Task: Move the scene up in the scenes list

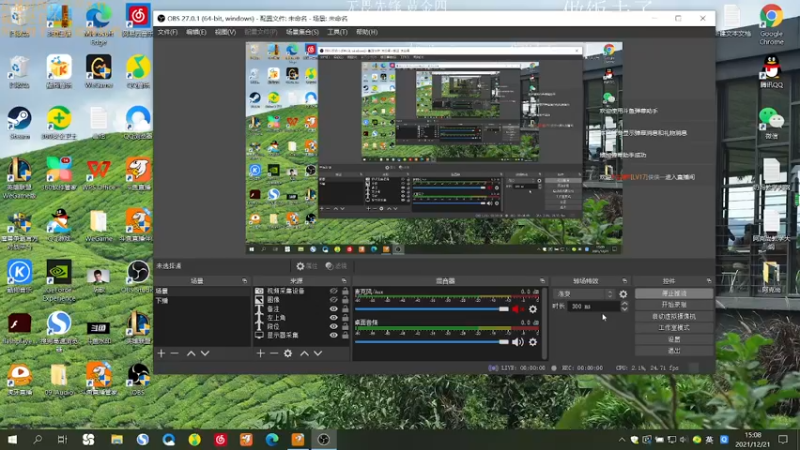Action: [191, 353]
